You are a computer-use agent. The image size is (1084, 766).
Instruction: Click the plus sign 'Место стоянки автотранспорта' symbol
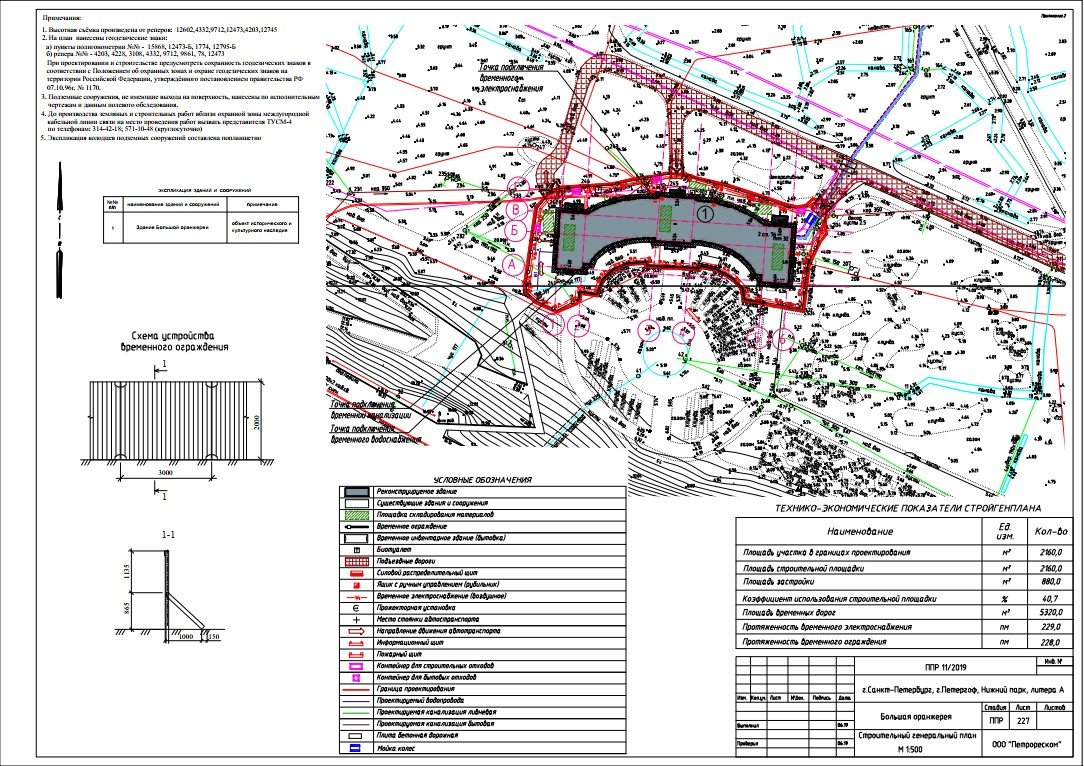(x=356, y=619)
